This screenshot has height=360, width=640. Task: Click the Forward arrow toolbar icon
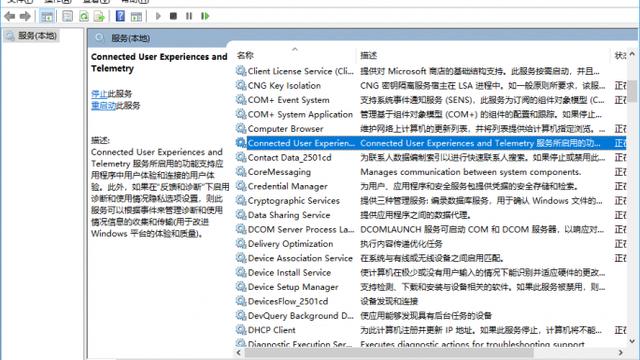pos(25,16)
